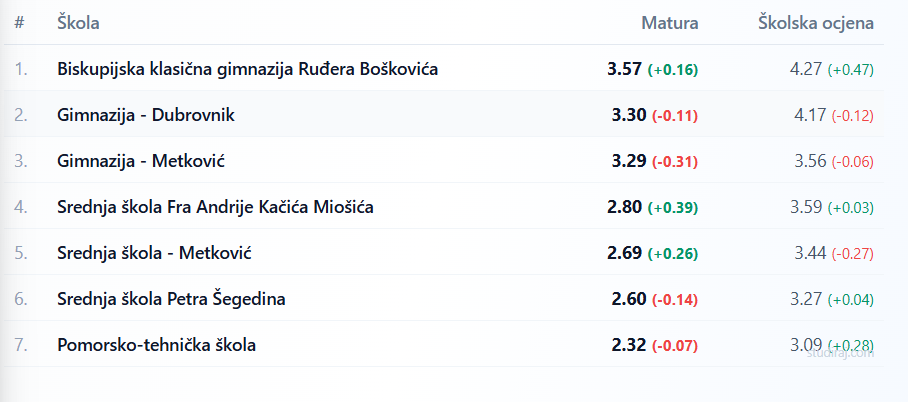
Task: Sort by the Matura column header
Action: pyautogui.click(x=669, y=23)
